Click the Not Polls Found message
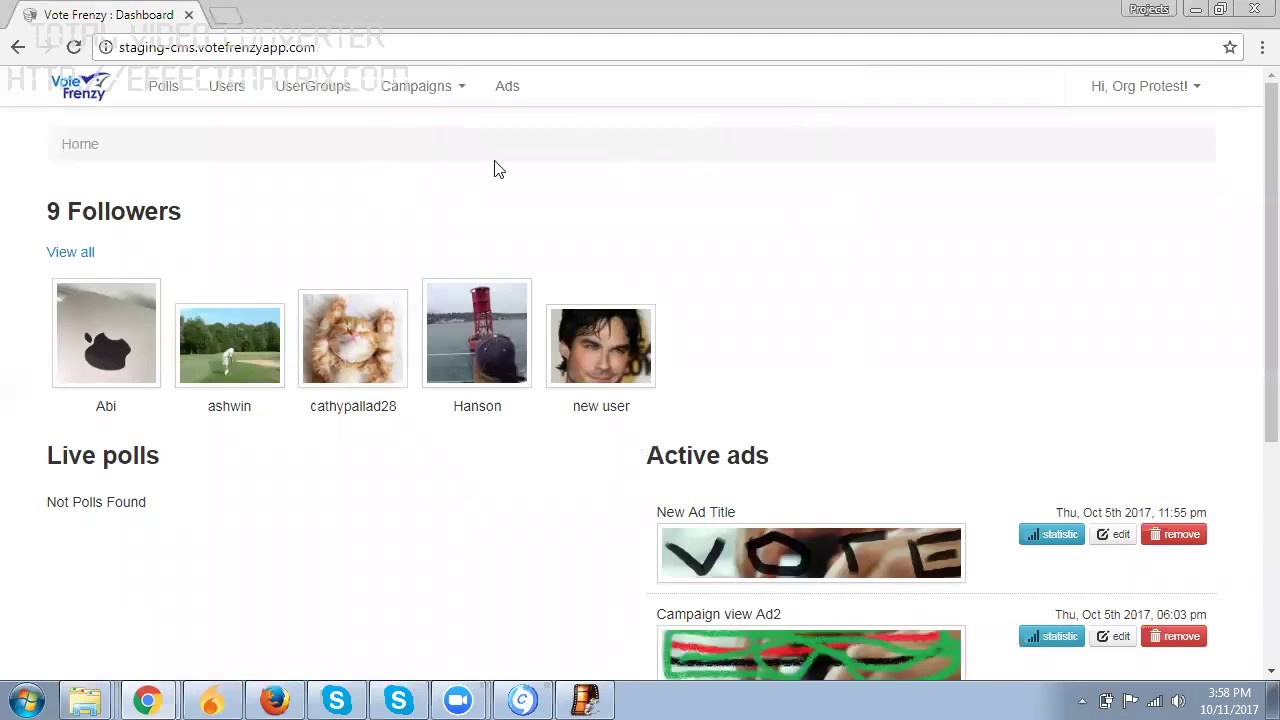 coord(96,502)
